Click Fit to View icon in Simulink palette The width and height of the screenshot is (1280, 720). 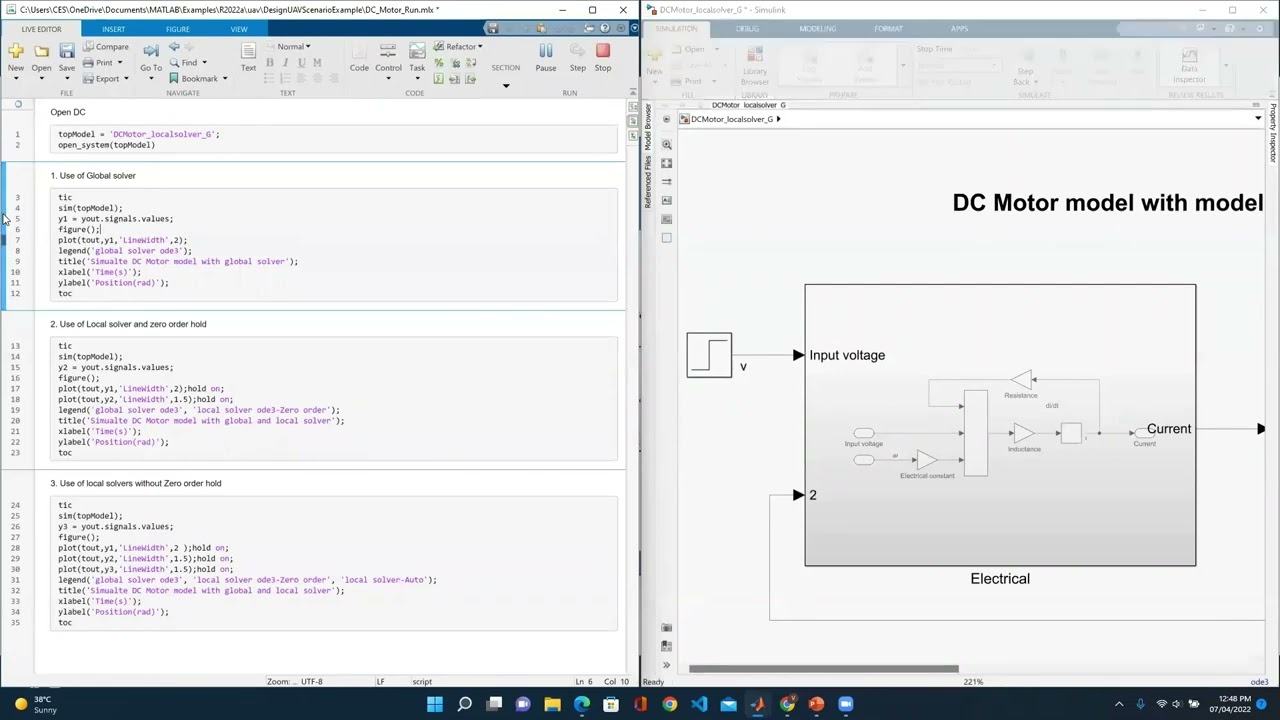(x=667, y=163)
